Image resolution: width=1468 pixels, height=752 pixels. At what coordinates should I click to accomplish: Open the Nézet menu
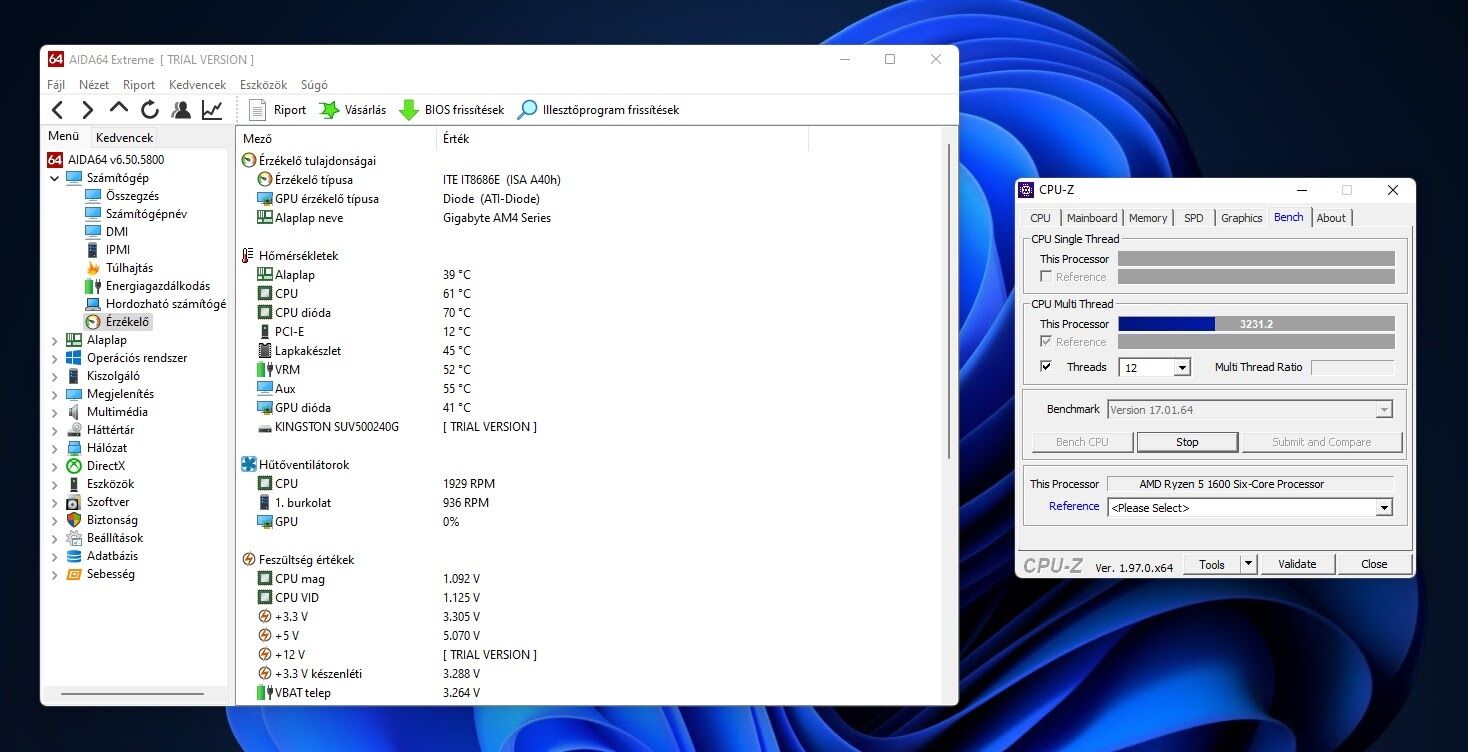click(94, 85)
